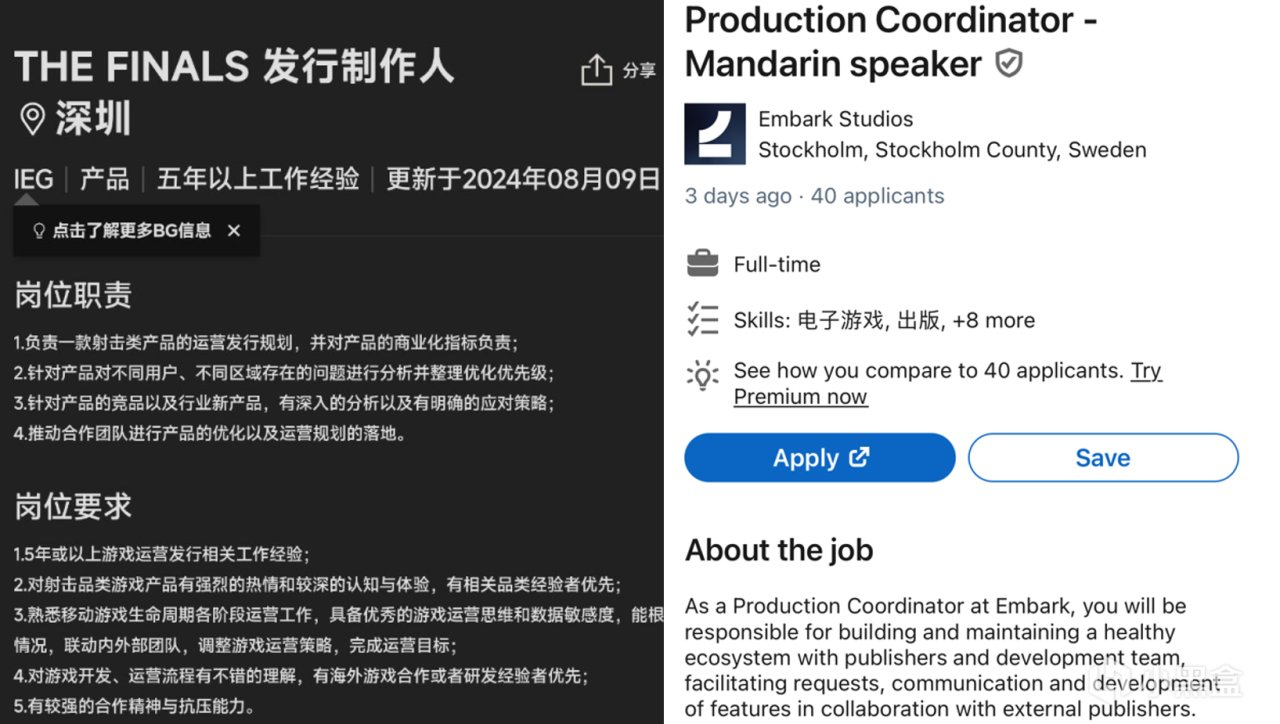The width and height of the screenshot is (1280, 724).
Task: Click 点击了解更多BG信息 tooltip text
Action: (x=132, y=231)
